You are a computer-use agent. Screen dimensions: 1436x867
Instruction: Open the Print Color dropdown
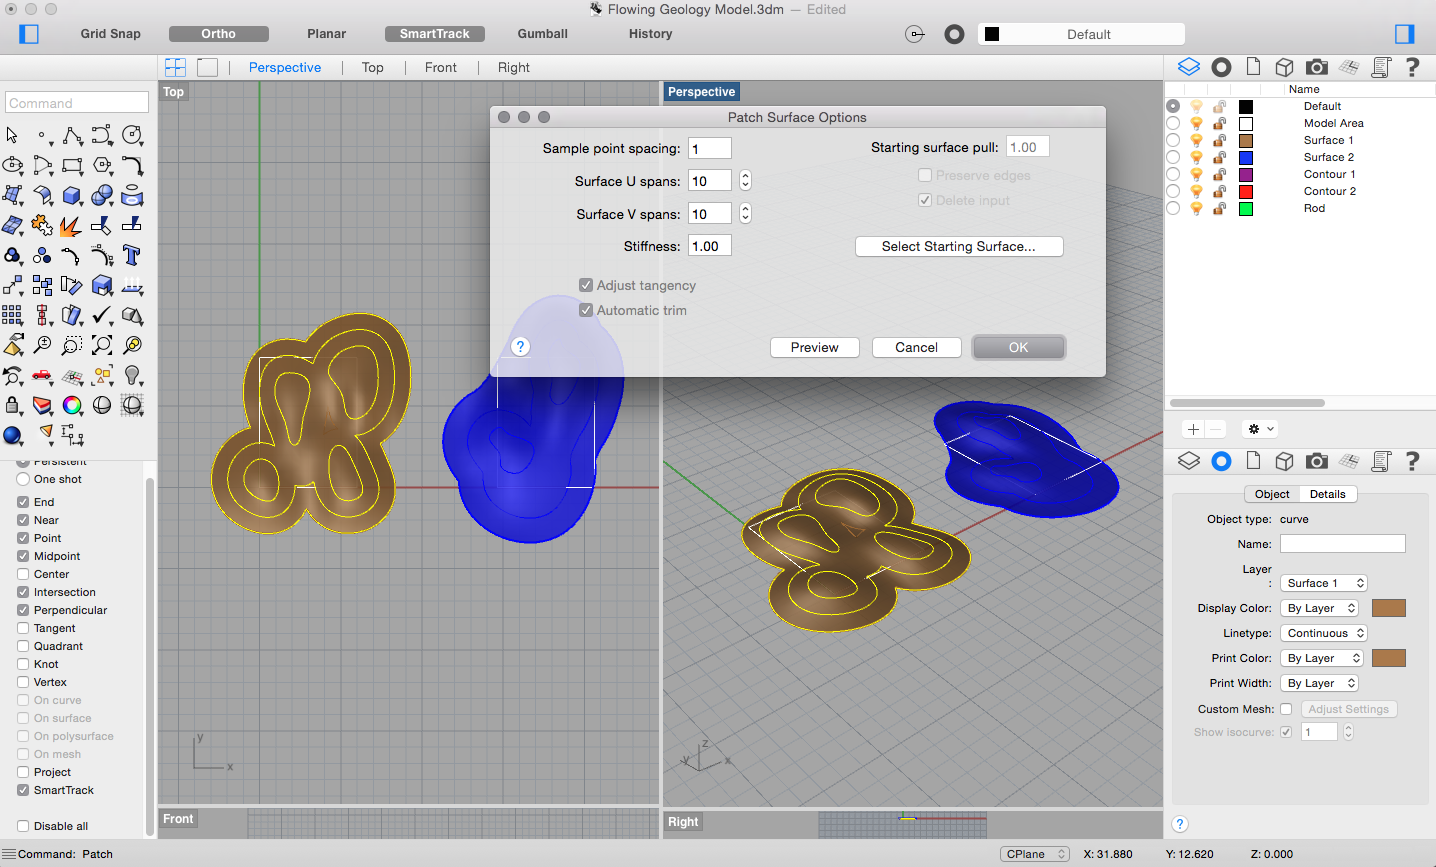[1322, 658]
